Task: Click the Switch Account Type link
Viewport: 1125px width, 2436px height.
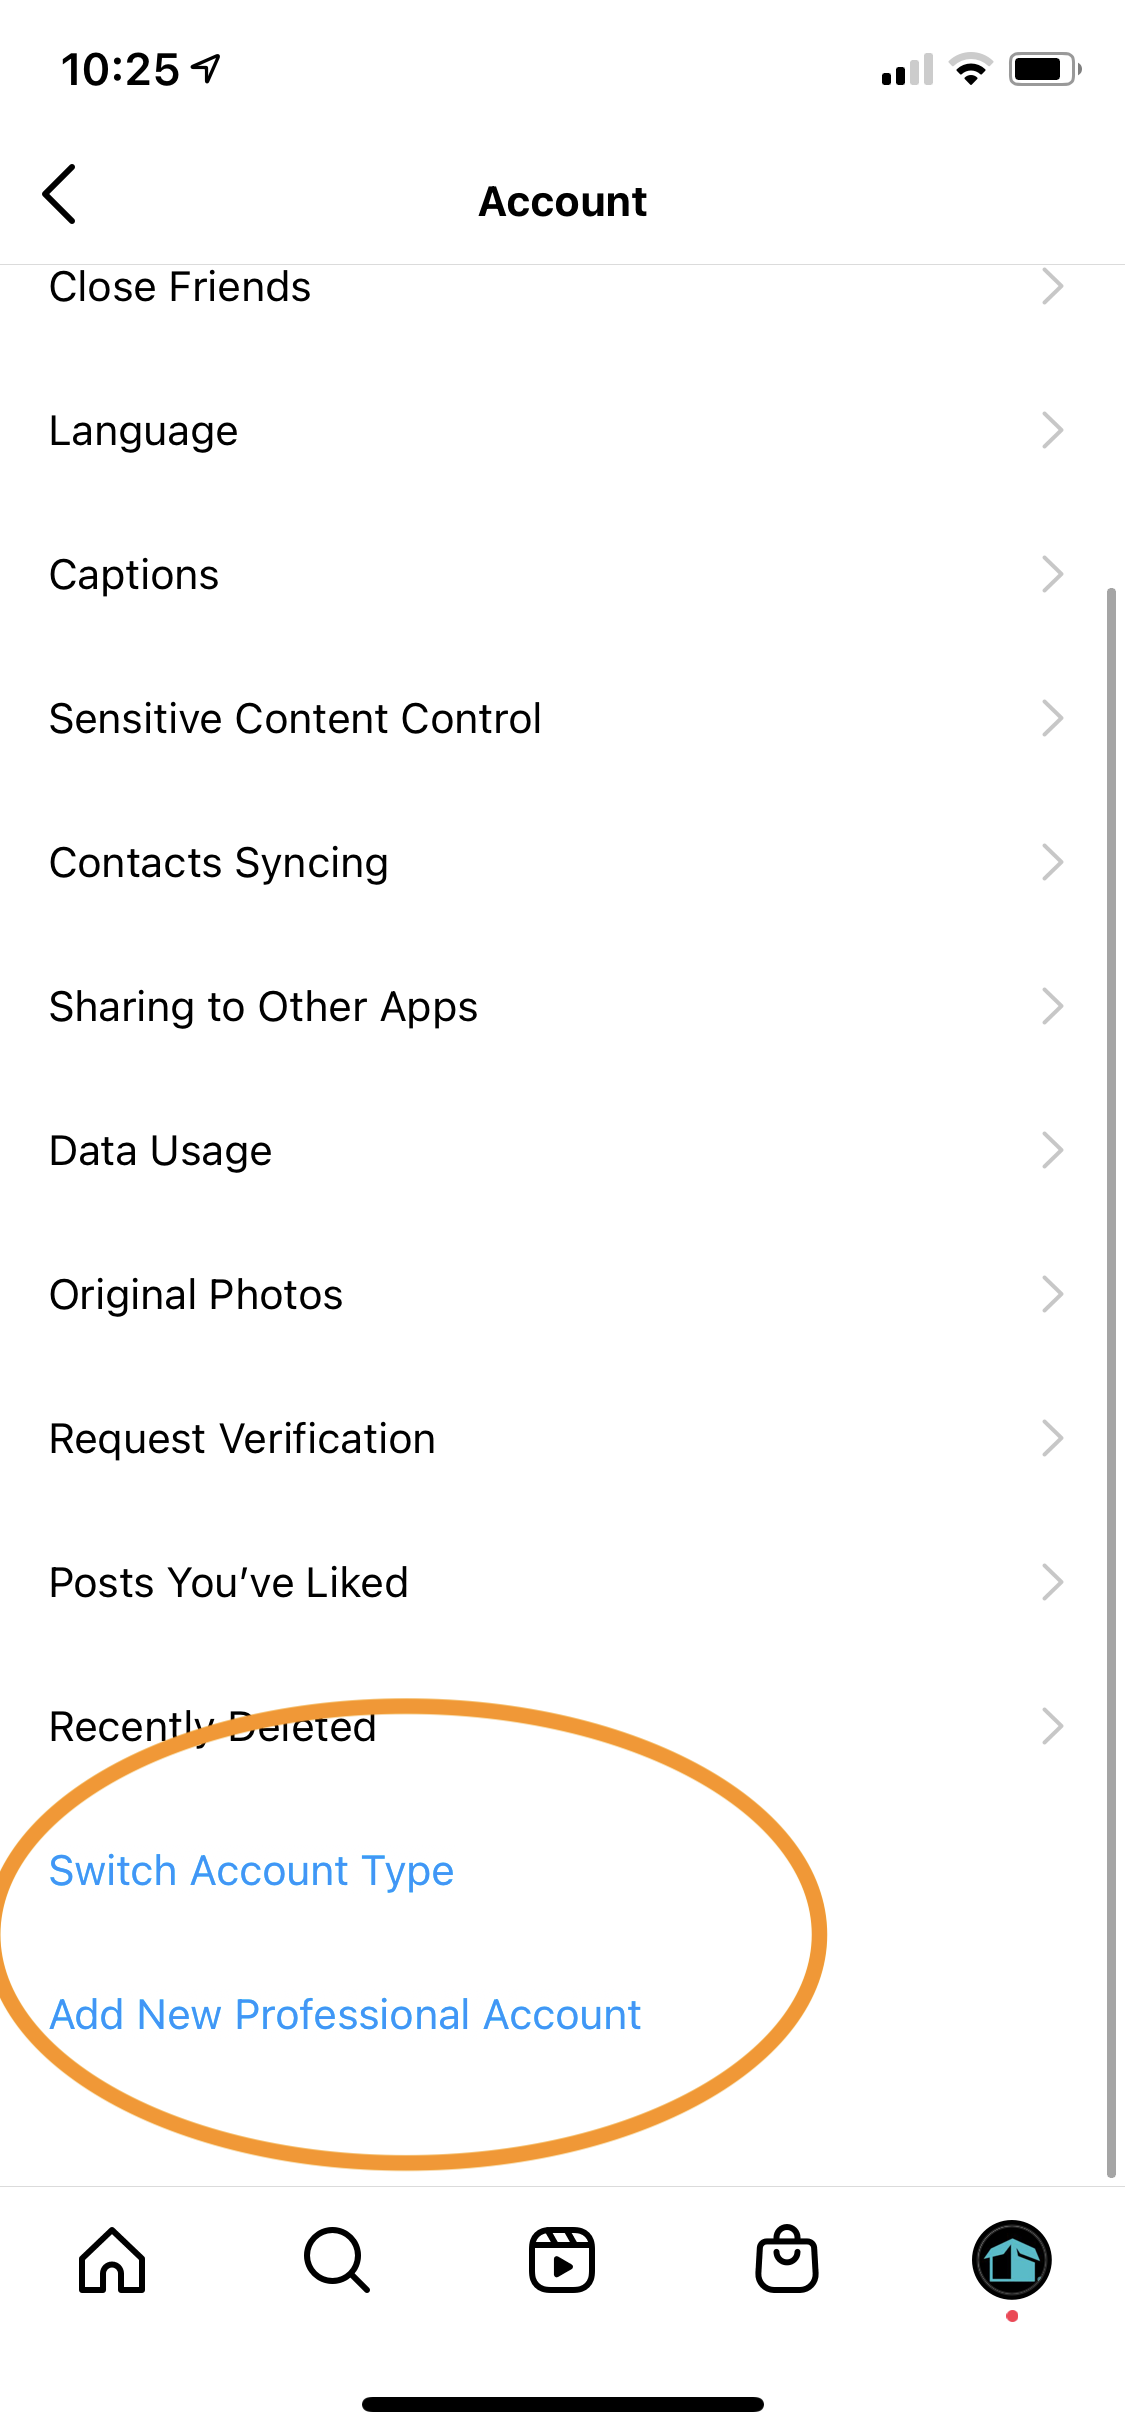Action: [x=252, y=1871]
